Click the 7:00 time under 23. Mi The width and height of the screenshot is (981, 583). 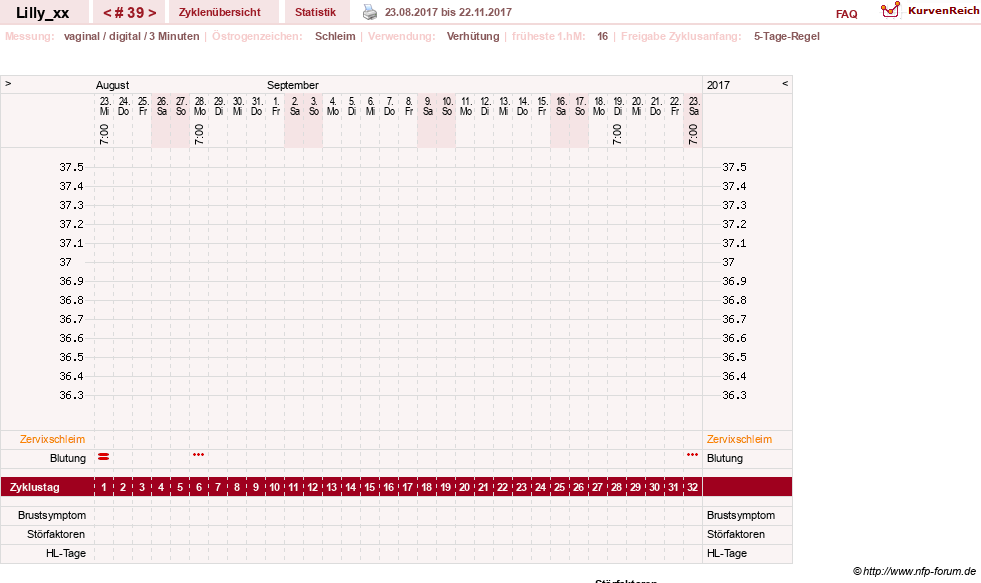point(104,134)
